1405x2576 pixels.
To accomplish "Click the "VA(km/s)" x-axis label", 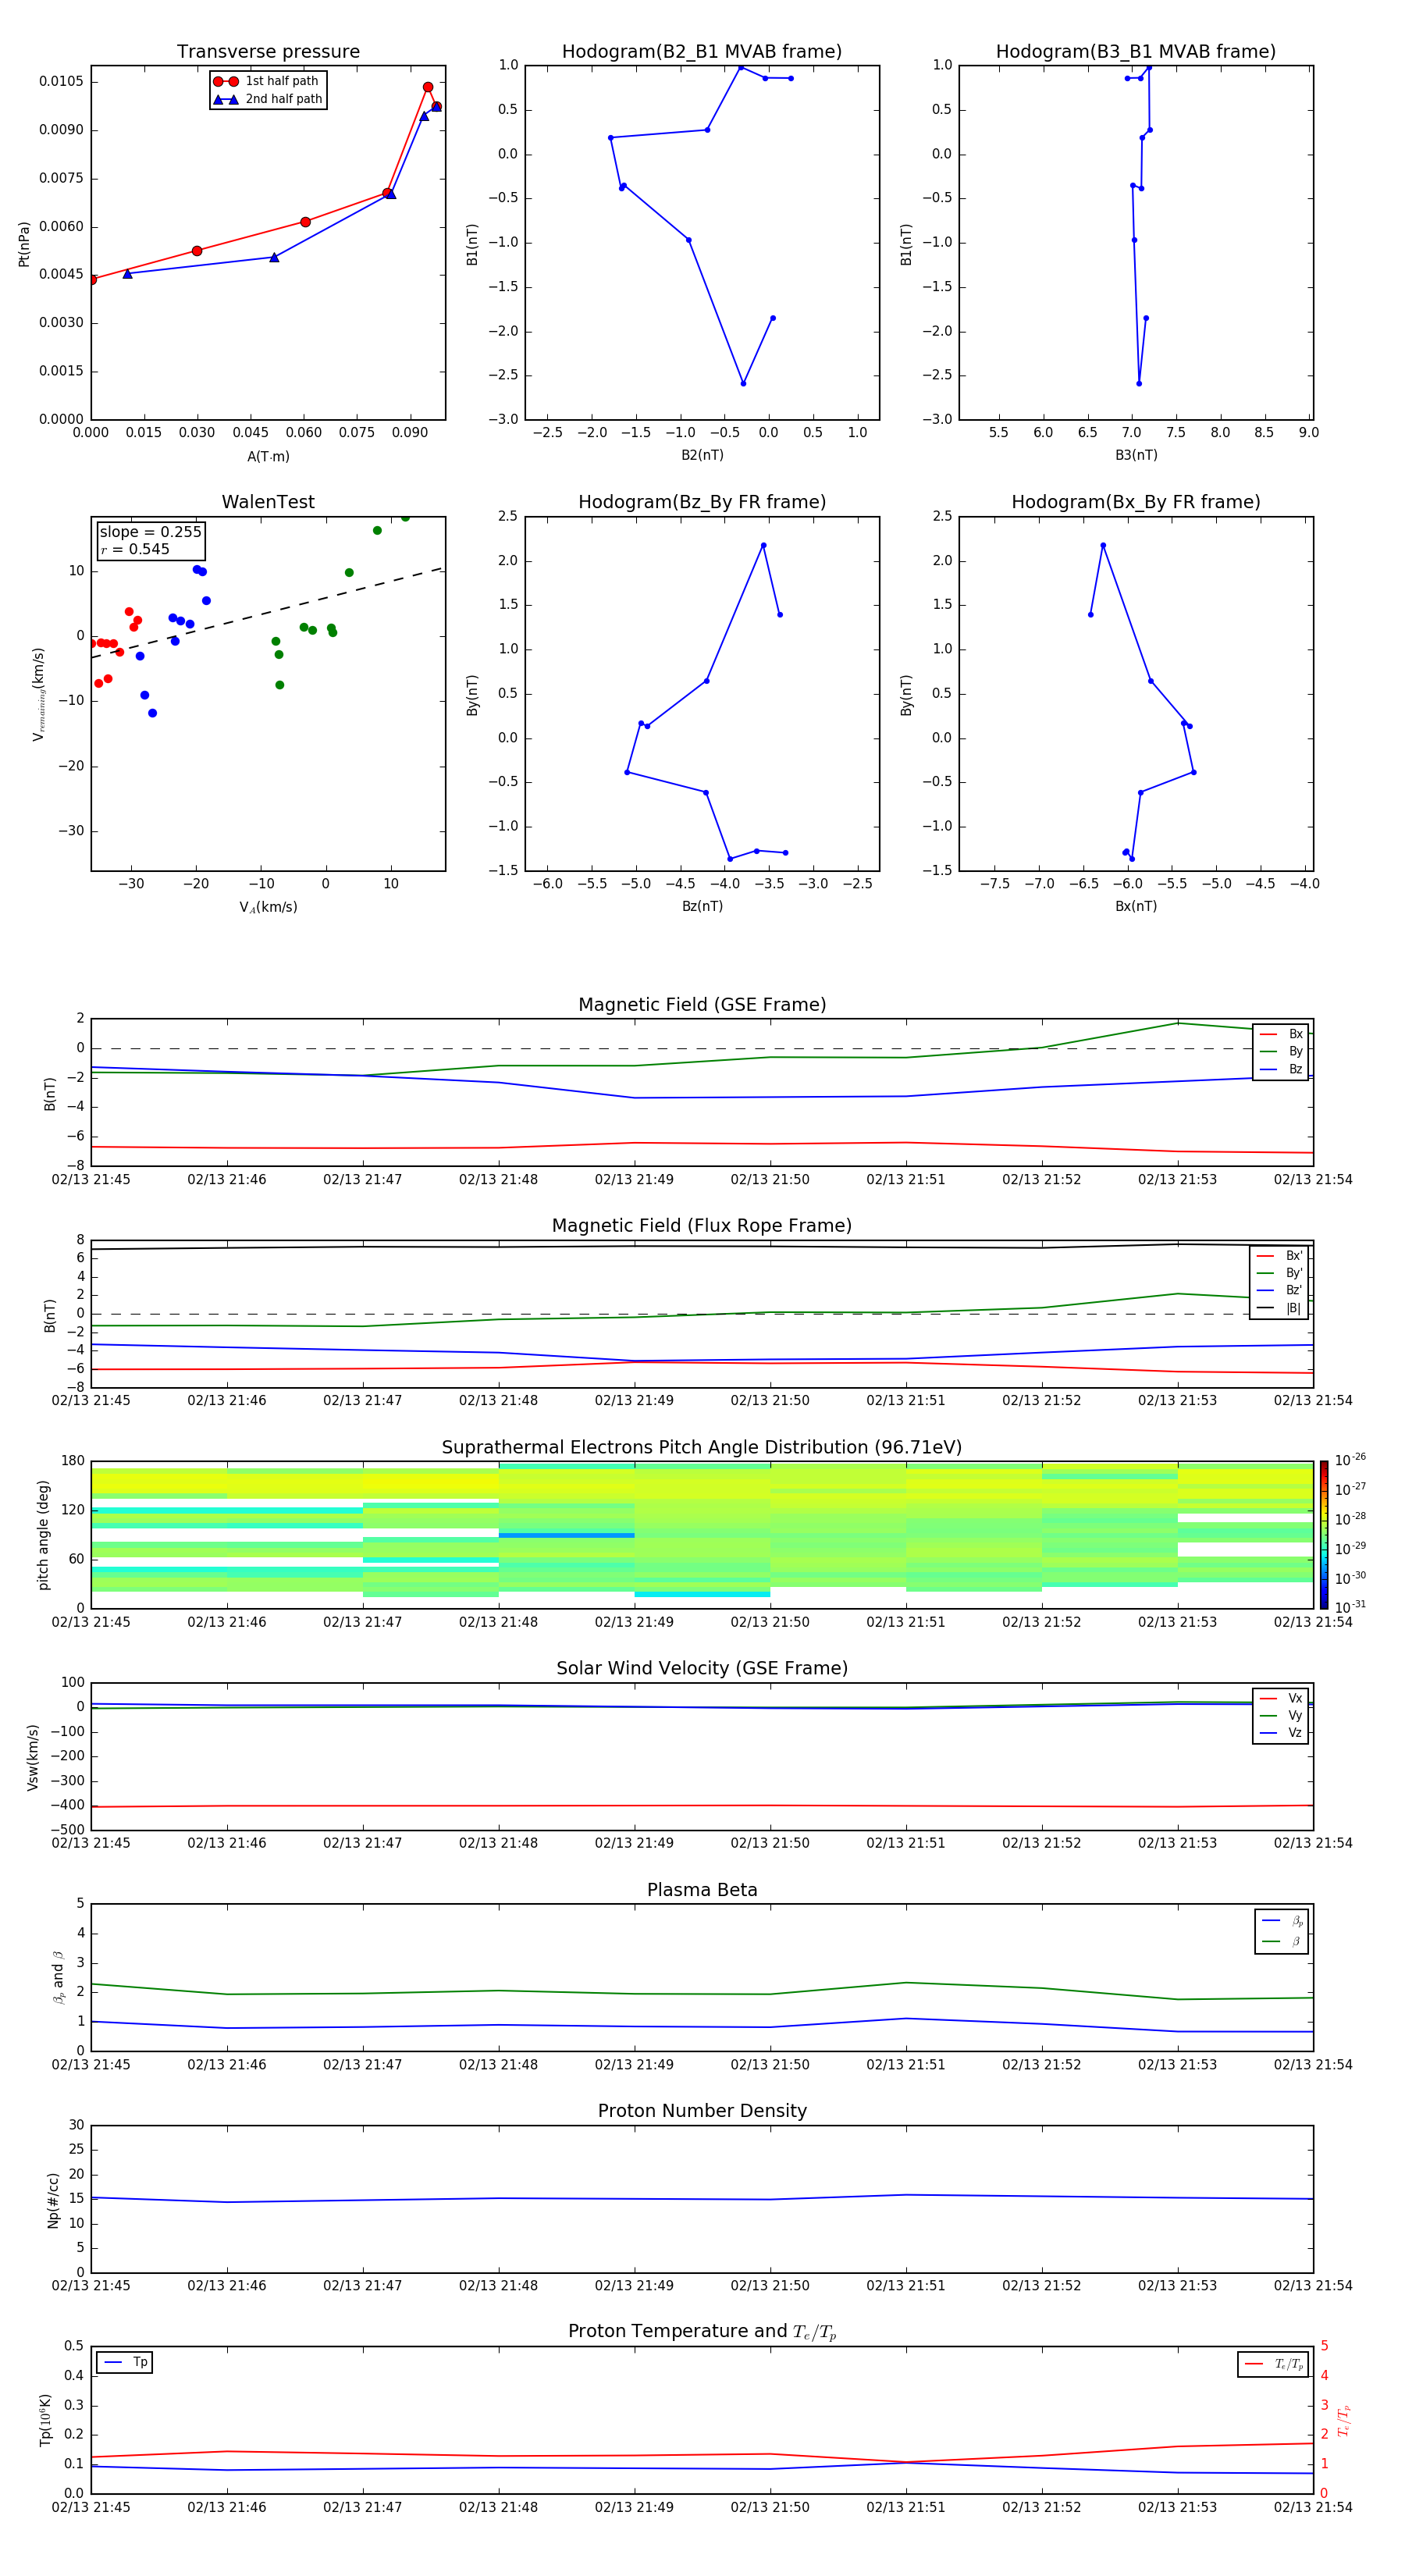I will (268, 907).
